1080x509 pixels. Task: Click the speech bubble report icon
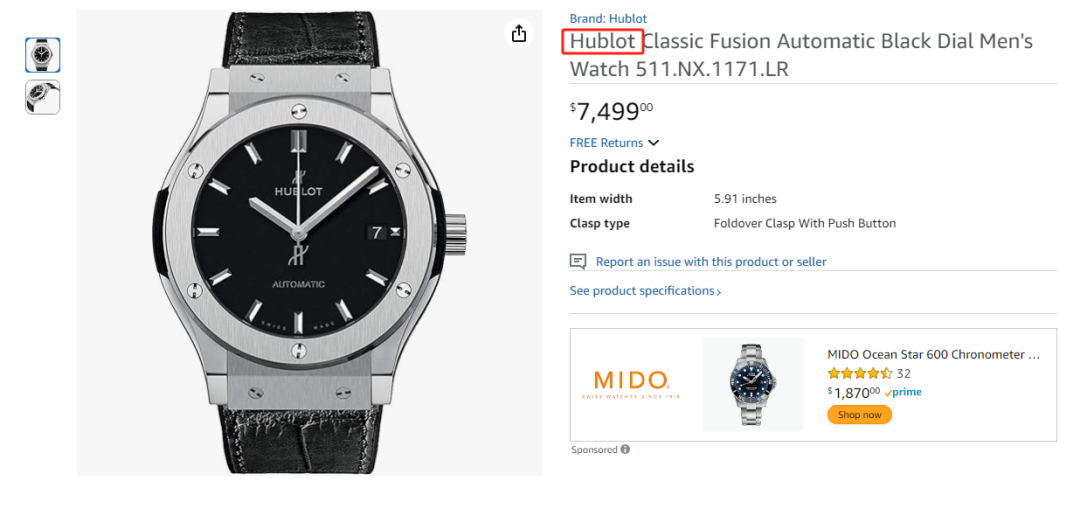[578, 262]
